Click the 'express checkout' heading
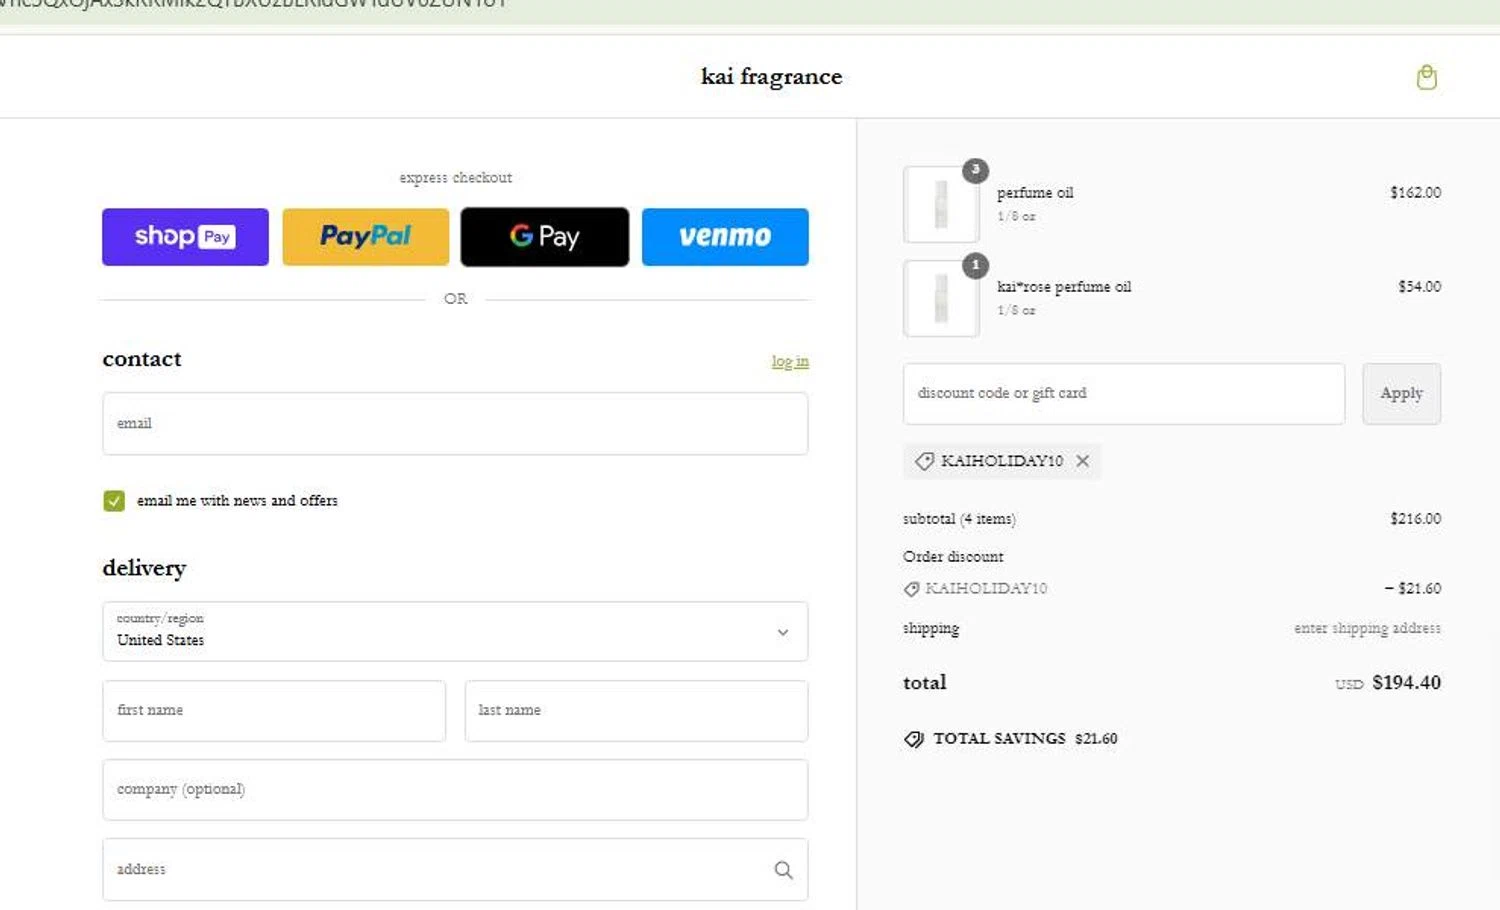This screenshot has width=1500, height=910. pyautogui.click(x=456, y=178)
